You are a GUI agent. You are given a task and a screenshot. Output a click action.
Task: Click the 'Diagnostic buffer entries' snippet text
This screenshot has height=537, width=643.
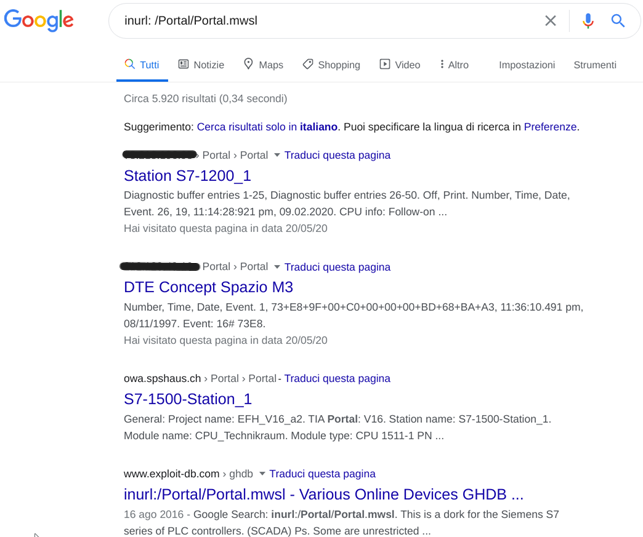click(x=347, y=203)
